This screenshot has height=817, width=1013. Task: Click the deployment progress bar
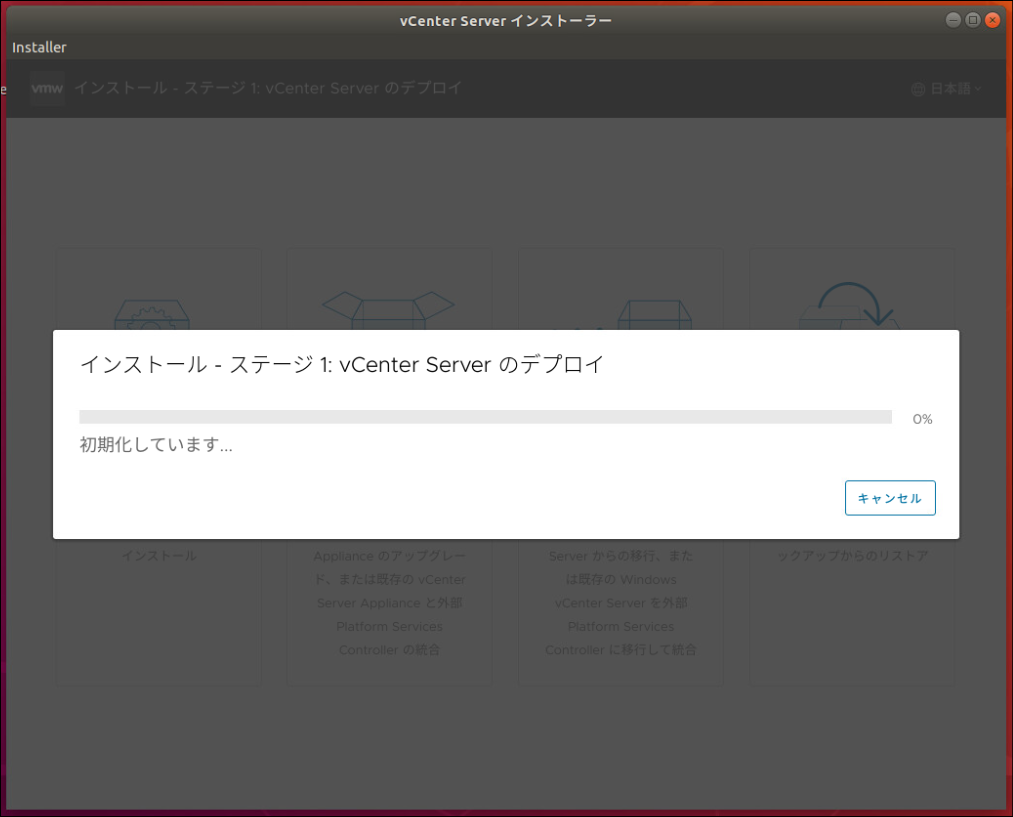485,417
